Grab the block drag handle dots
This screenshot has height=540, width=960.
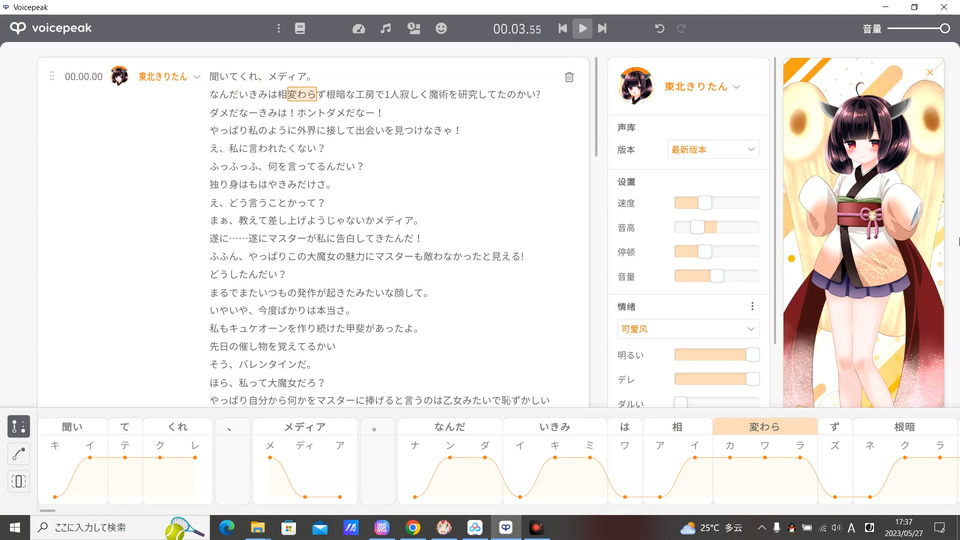[x=52, y=76]
